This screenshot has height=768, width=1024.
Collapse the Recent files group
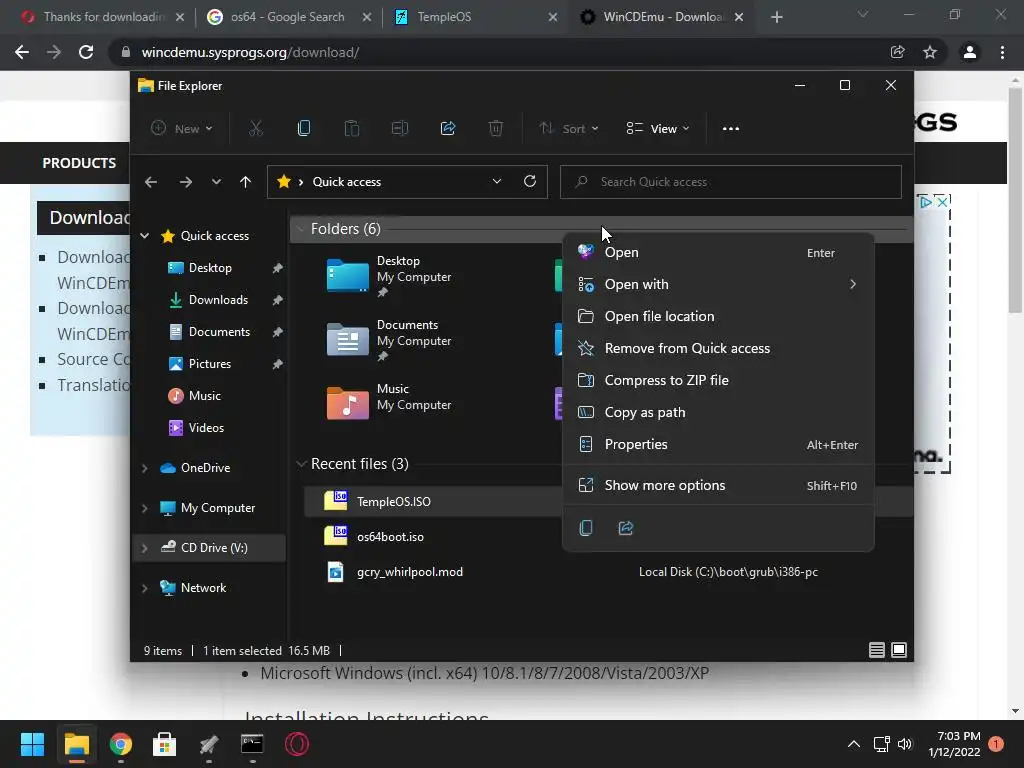[300, 464]
